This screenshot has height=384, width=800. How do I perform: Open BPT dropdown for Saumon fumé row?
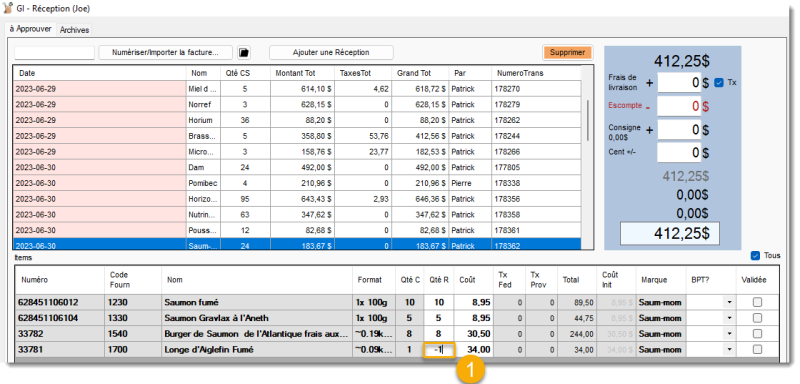[729, 302]
